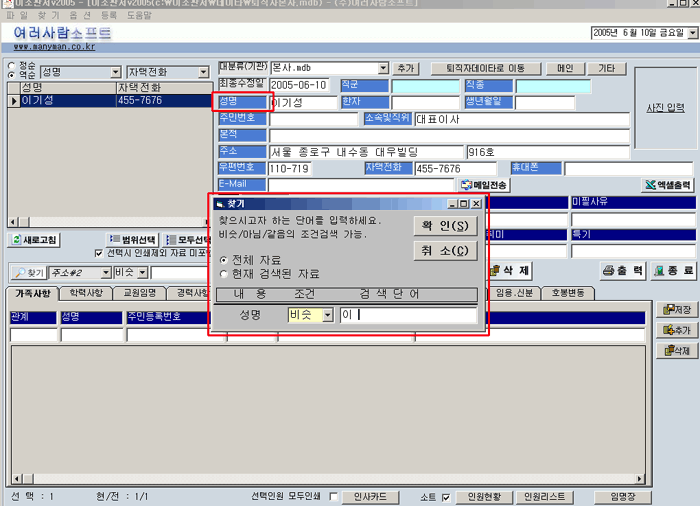Viewport: 700px width, 506px height.
Task: Click the 추가 add icon on right panel
Action: (x=664, y=330)
